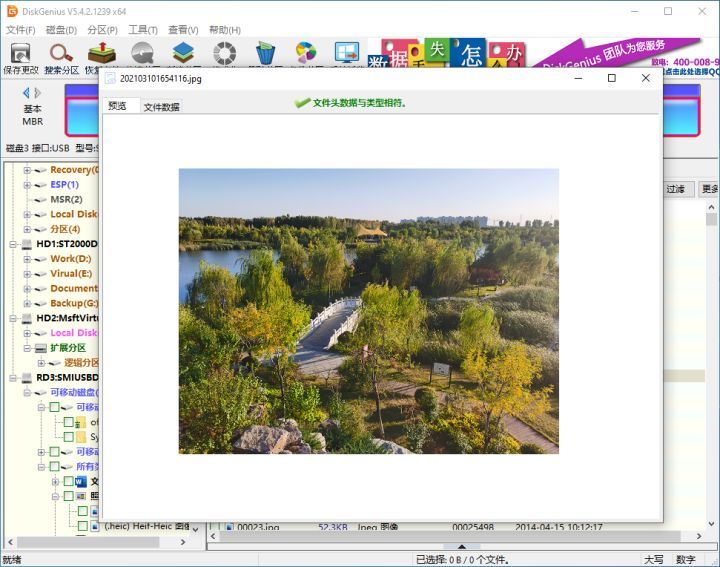Click the HD2:MsftVirtu hard disk icon
720x567 pixels.
(x=27, y=318)
